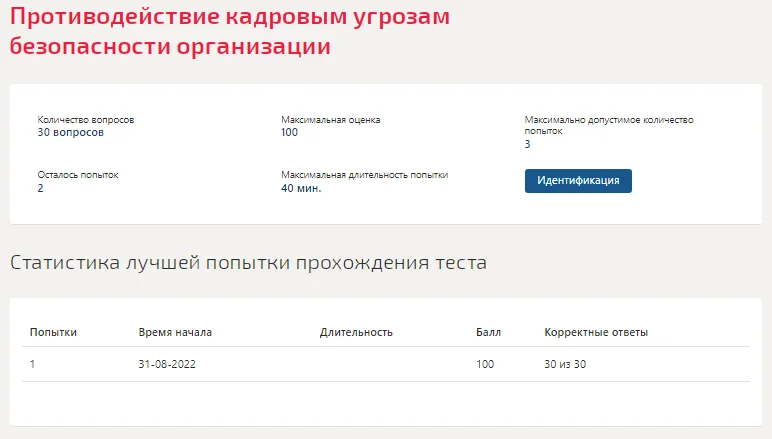Image resolution: width=772 pixels, height=439 pixels.
Task: Click the Корректные ответы column header
Action: pyautogui.click(x=596, y=332)
